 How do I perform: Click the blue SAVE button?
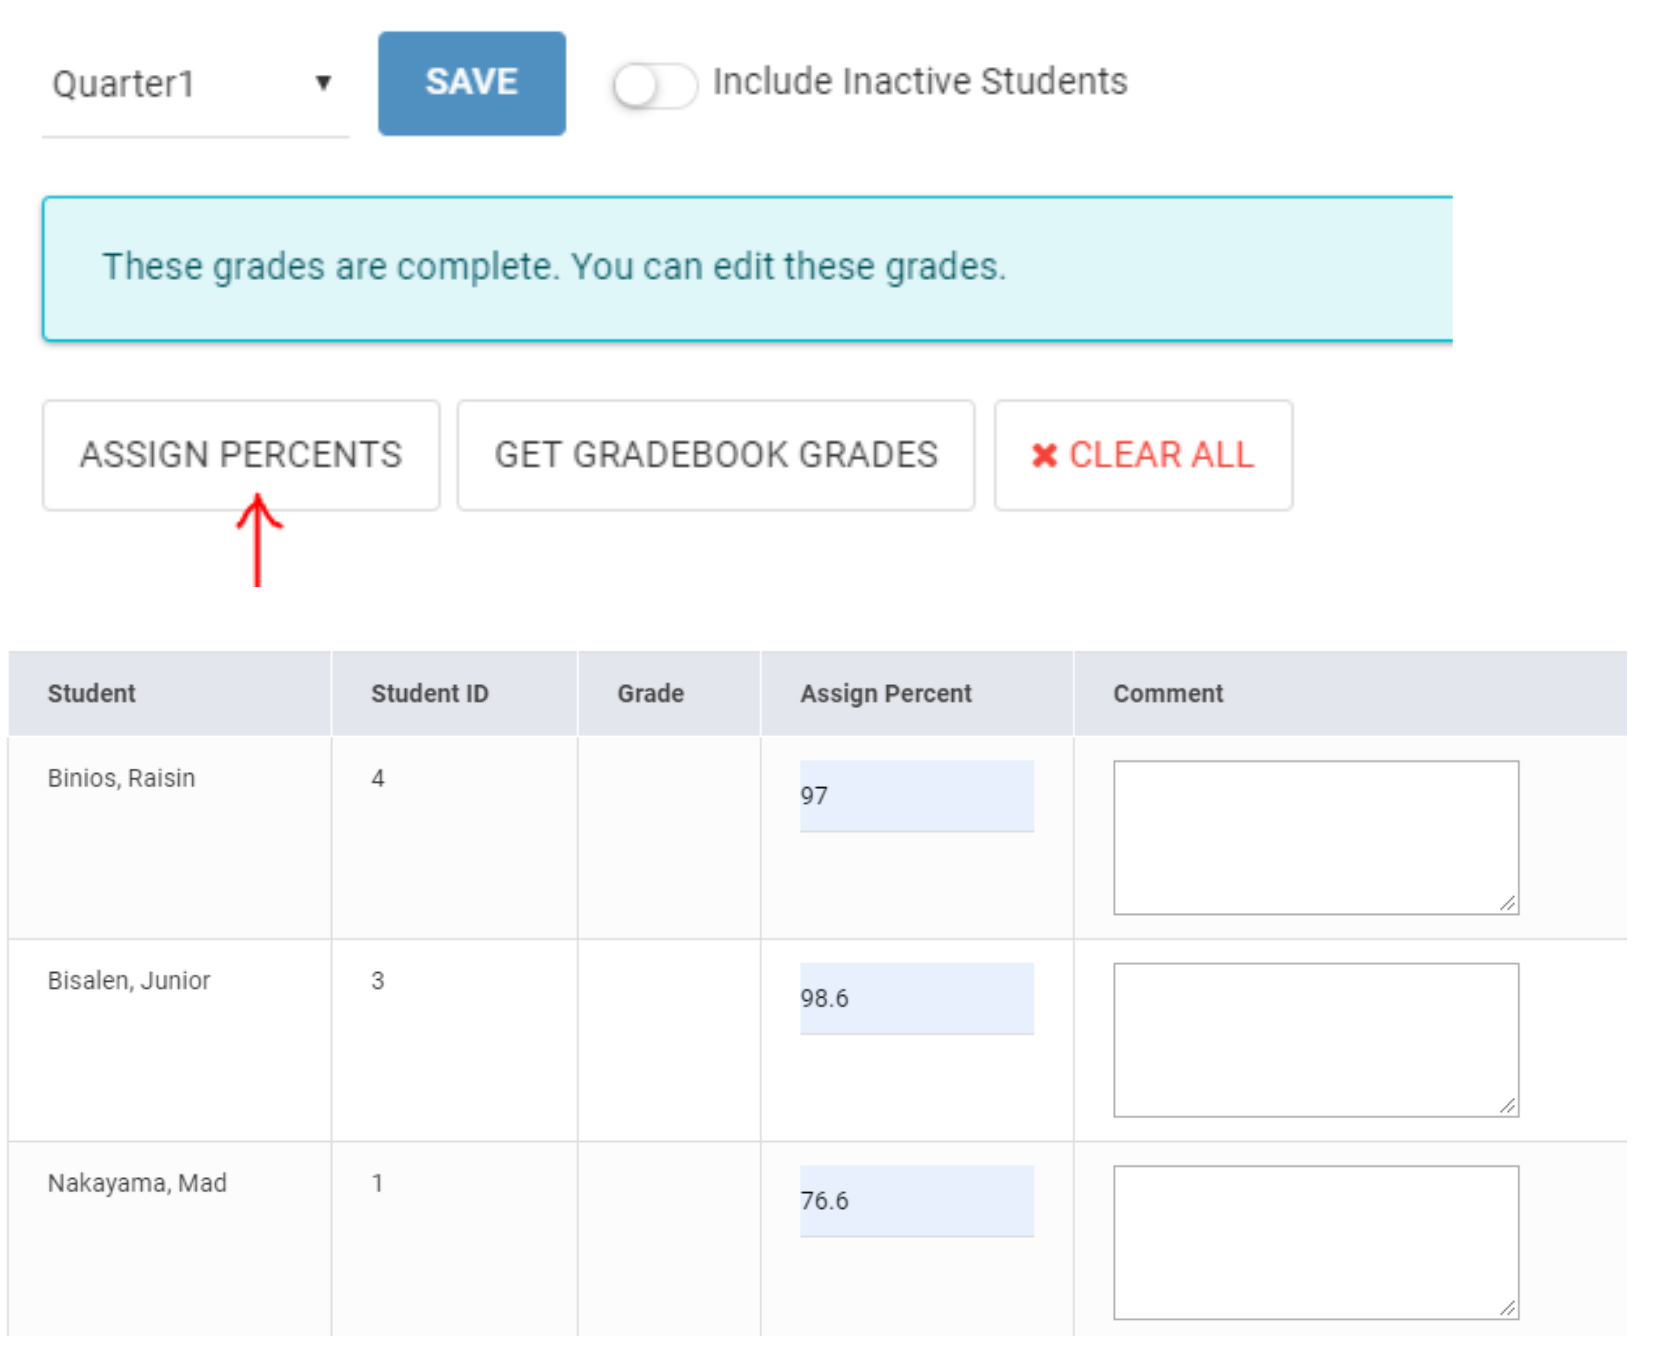point(471,83)
